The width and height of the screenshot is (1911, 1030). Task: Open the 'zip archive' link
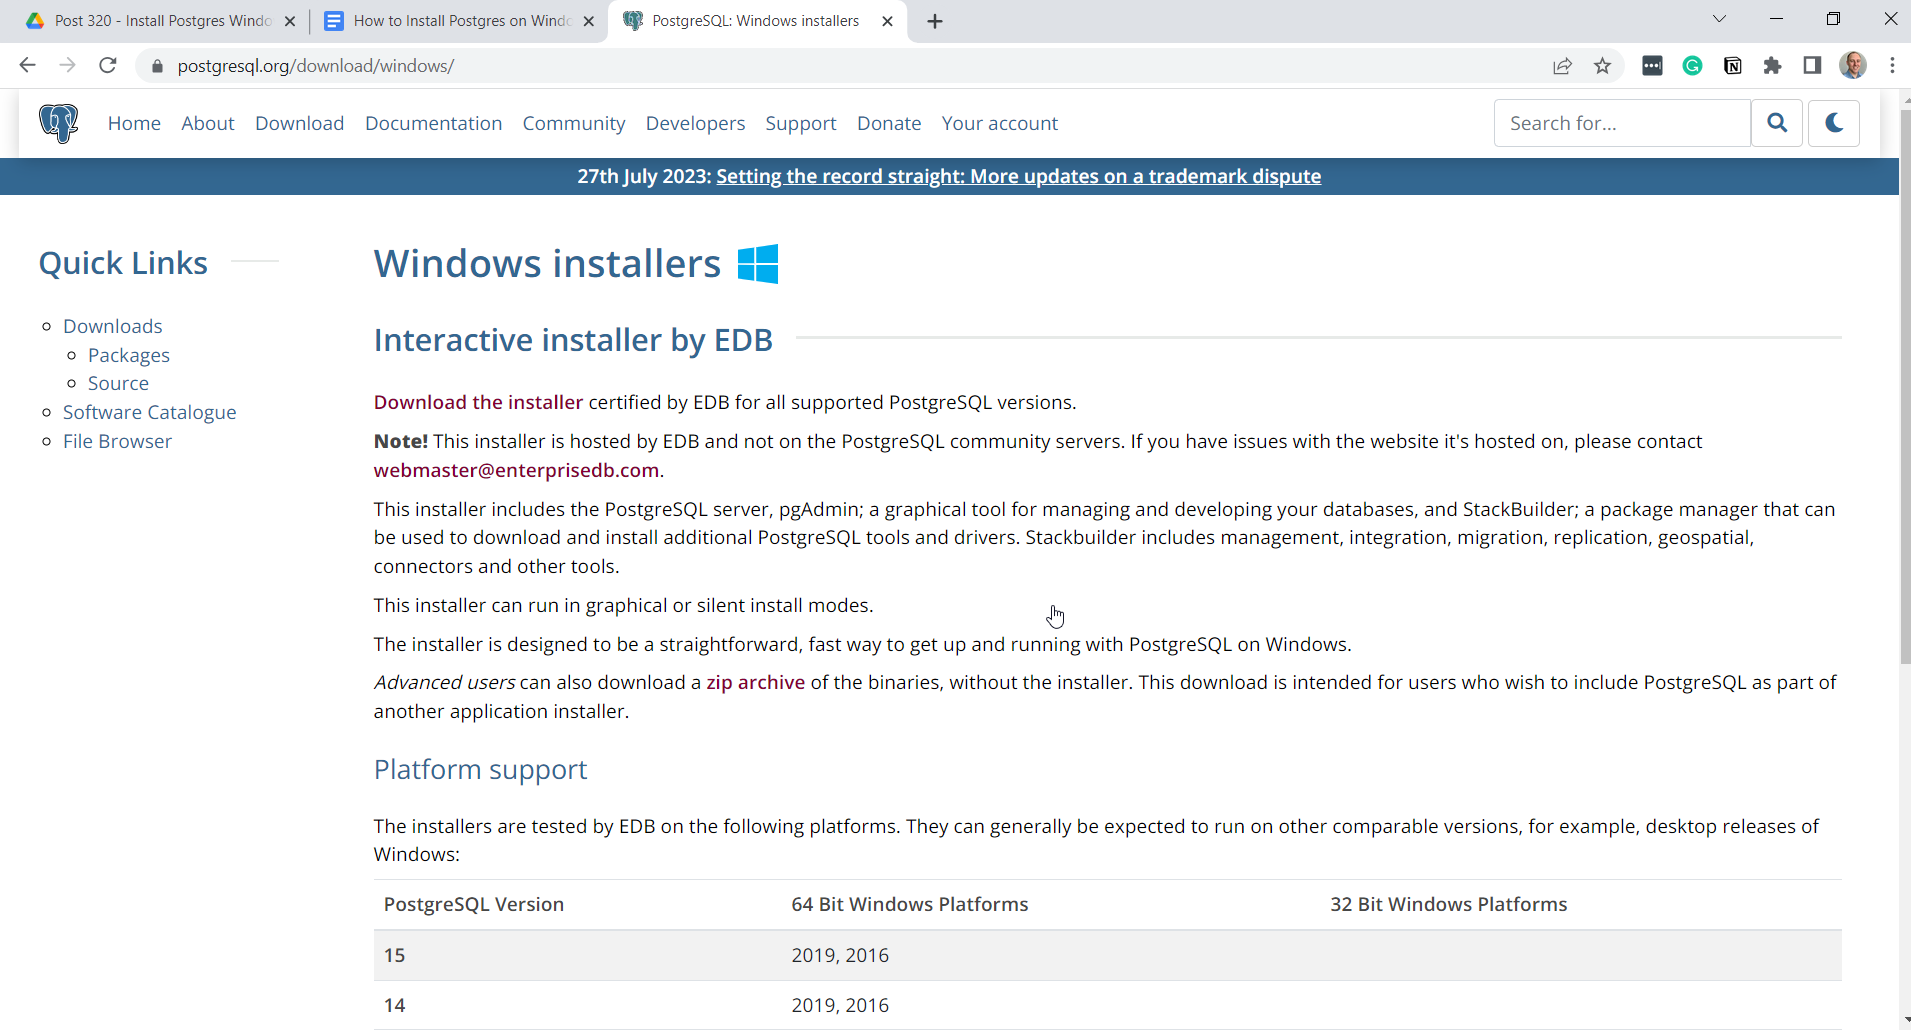[x=755, y=682]
